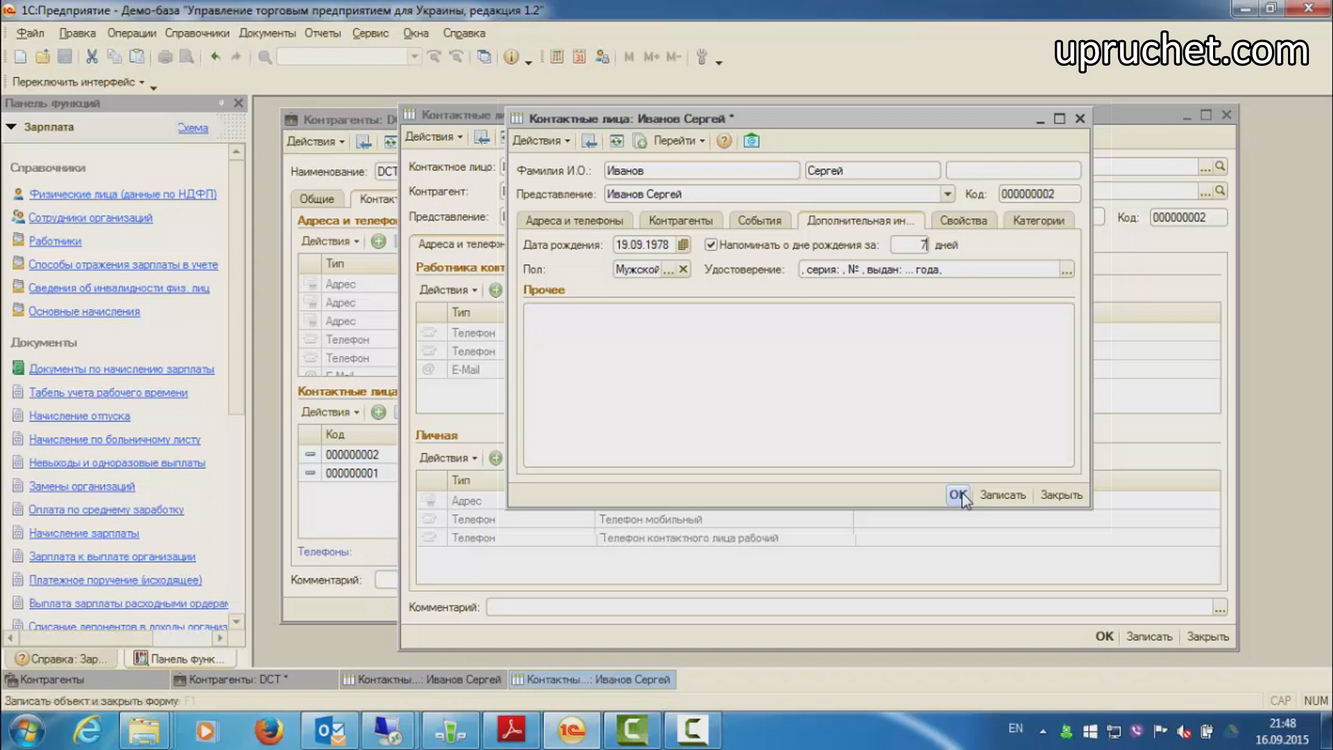The width and height of the screenshot is (1333, 750).
Task: Switch to Контрагенты tab
Action: point(681,220)
